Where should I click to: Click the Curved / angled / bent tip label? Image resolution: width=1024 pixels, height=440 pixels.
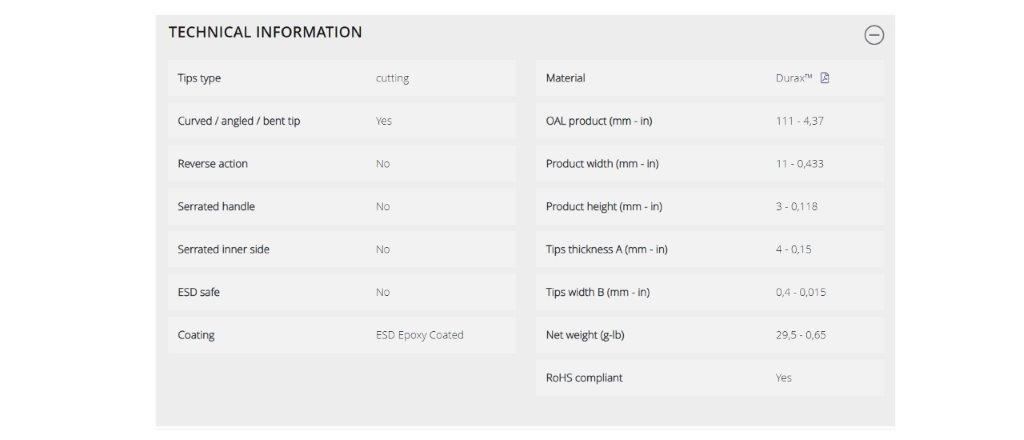point(239,121)
